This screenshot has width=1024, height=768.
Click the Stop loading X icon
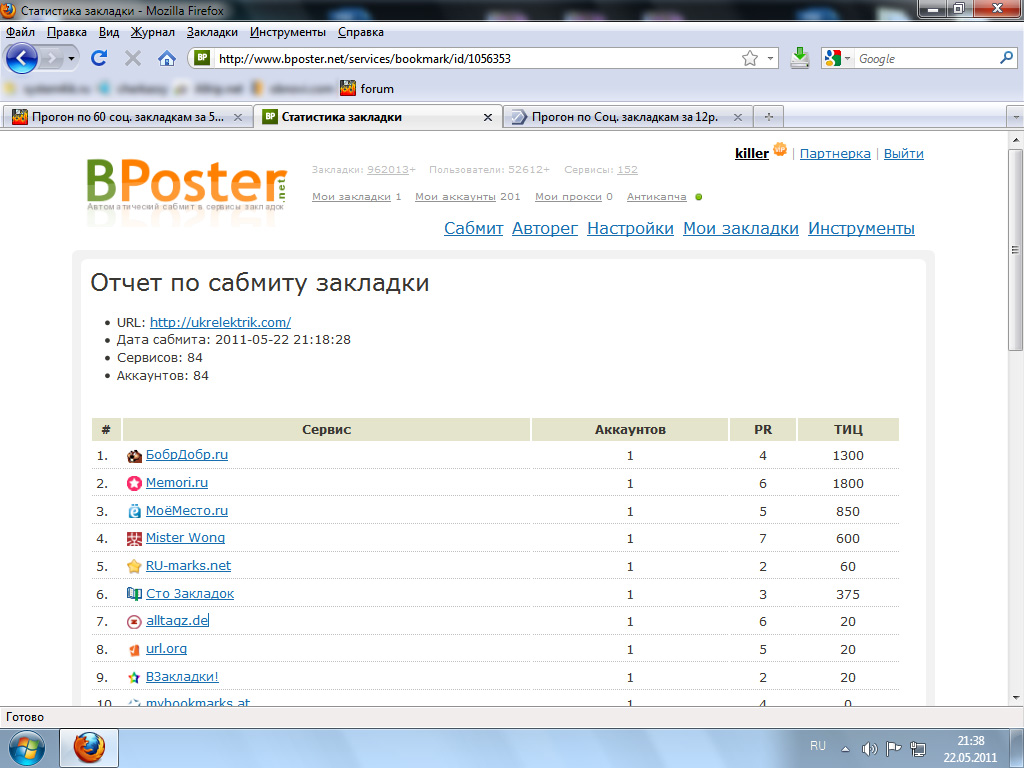click(133, 59)
